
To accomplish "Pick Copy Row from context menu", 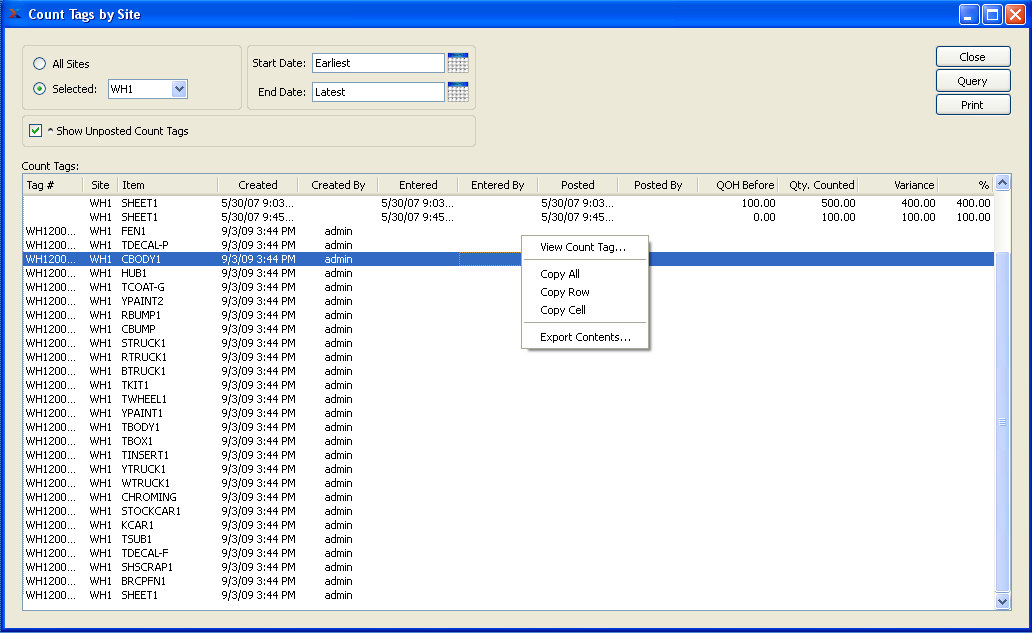I will point(565,292).
